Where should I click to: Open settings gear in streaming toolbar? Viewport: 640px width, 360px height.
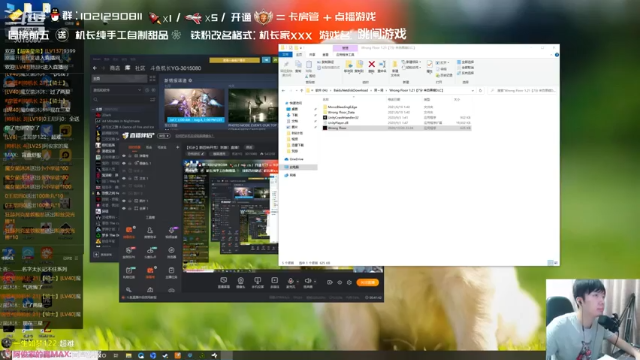tap(349, 282)
